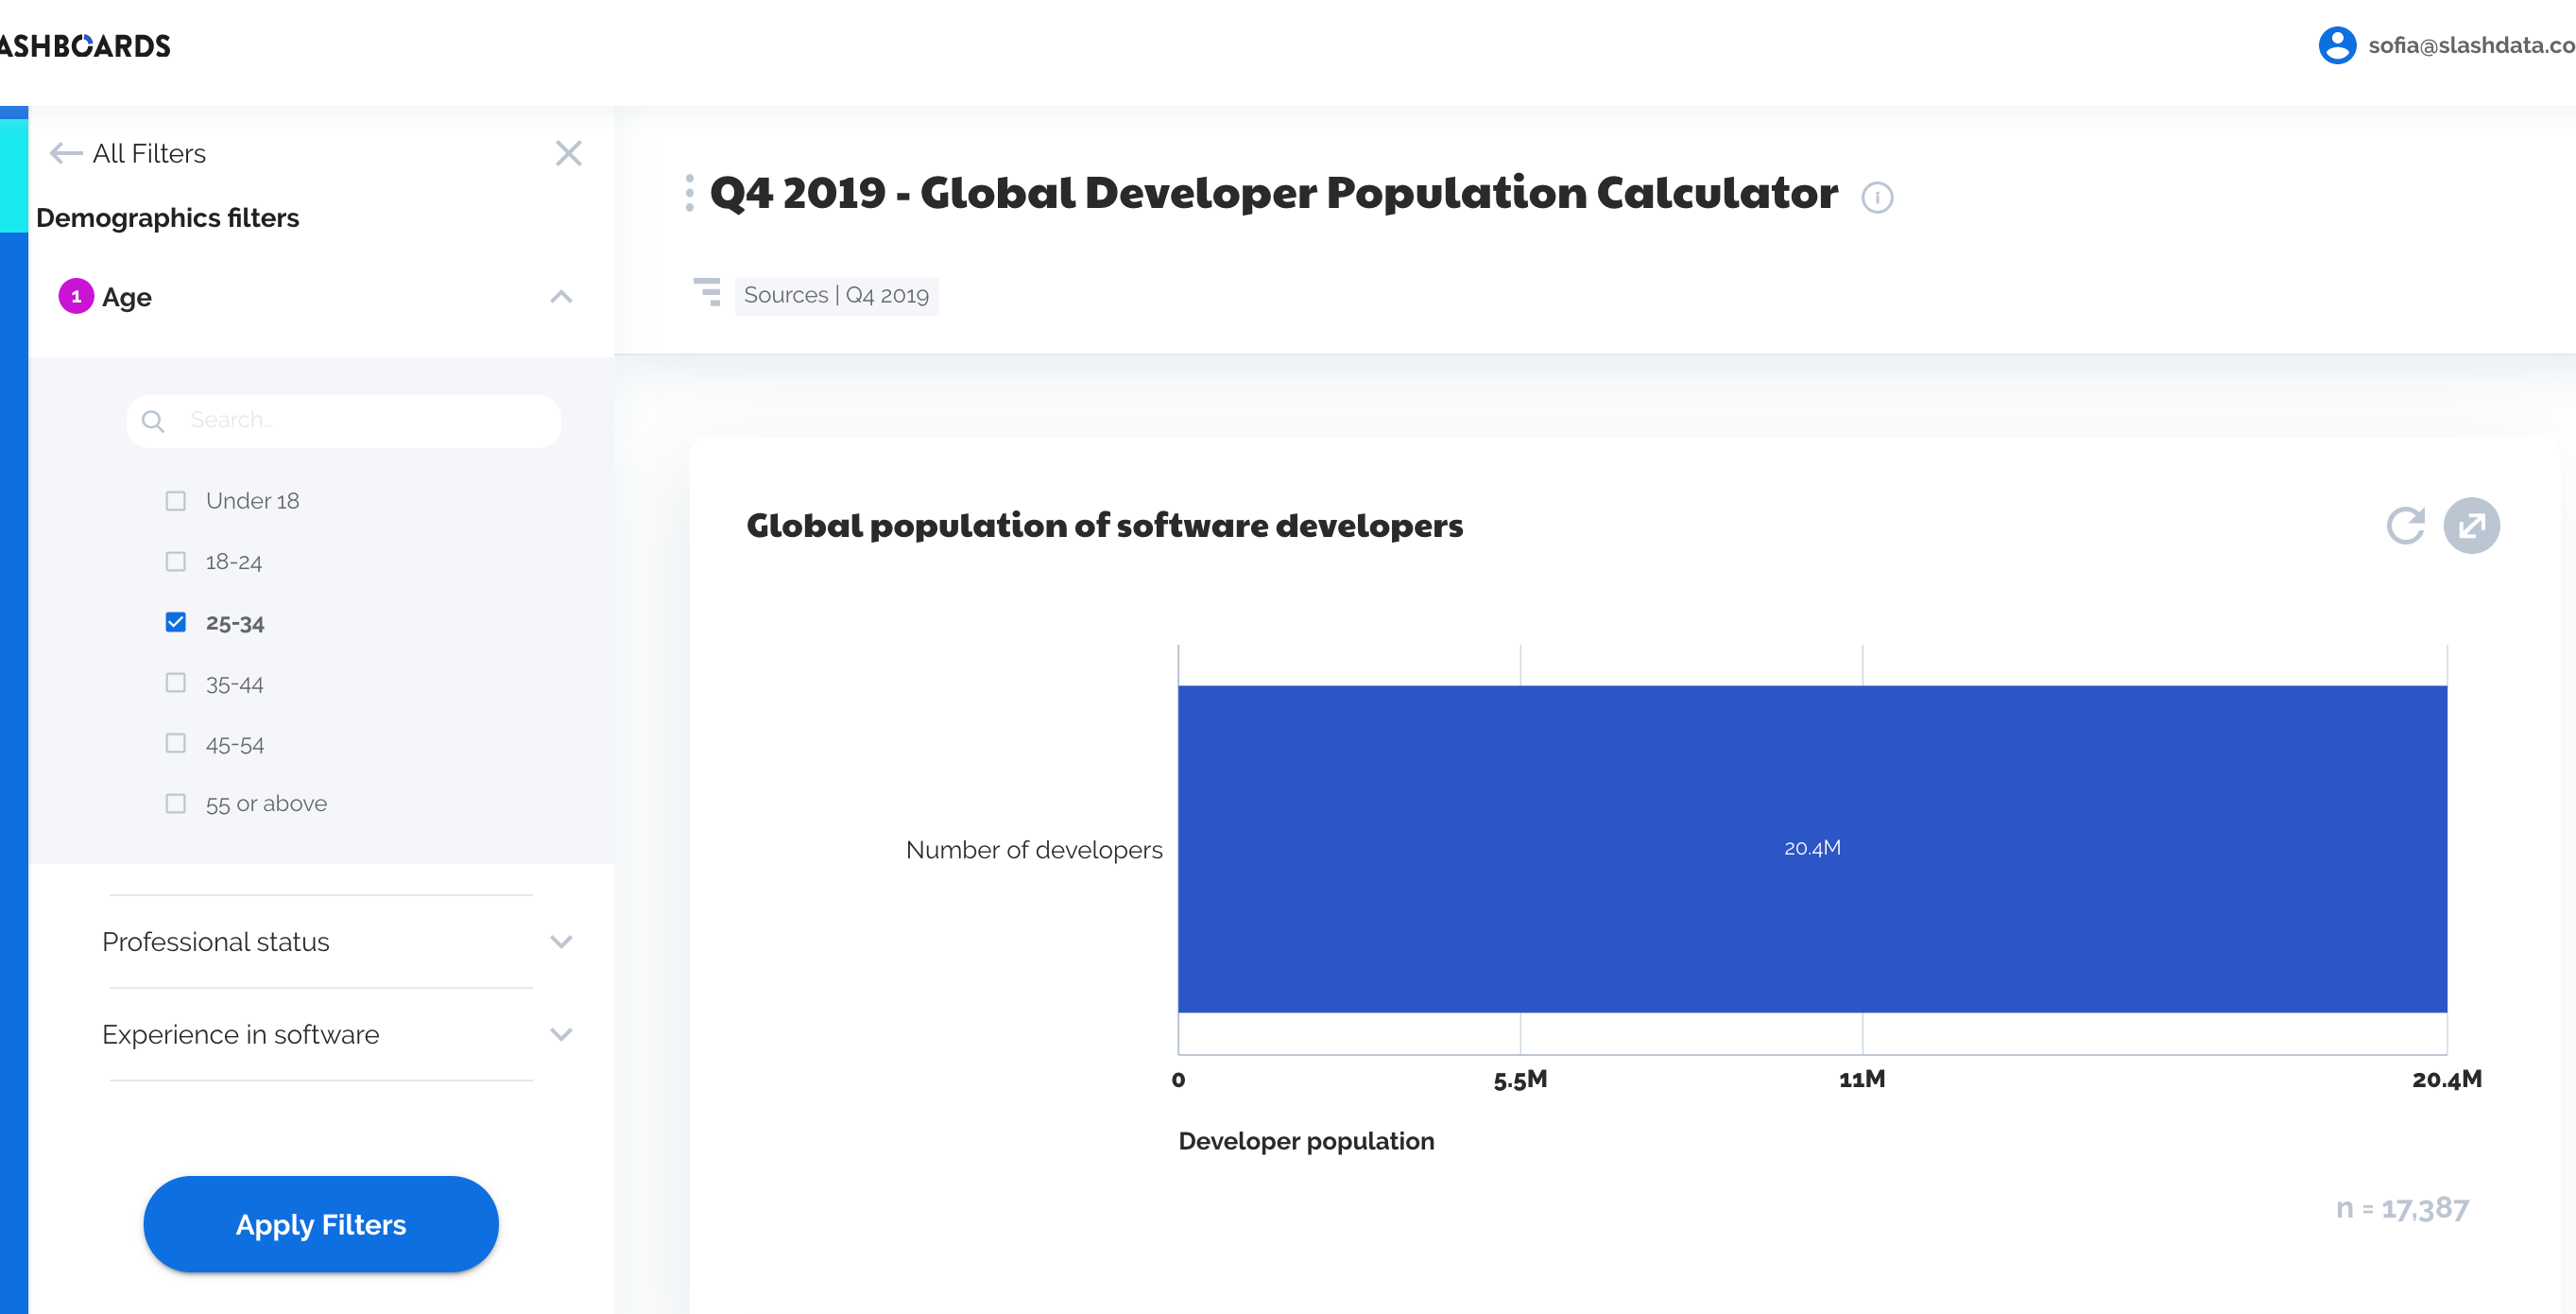This screenshot has width=2576, height=1314.
Task: Click the info icon next to the dashboard title
Action: coord(1878,197)
